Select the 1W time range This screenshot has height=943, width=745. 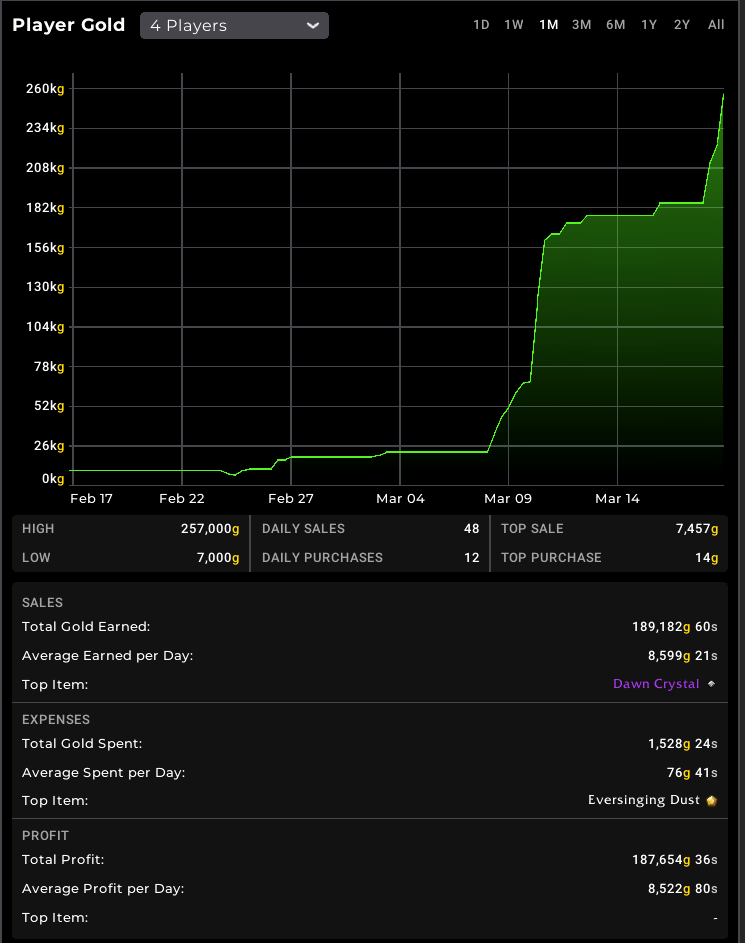tap(514, 25)
